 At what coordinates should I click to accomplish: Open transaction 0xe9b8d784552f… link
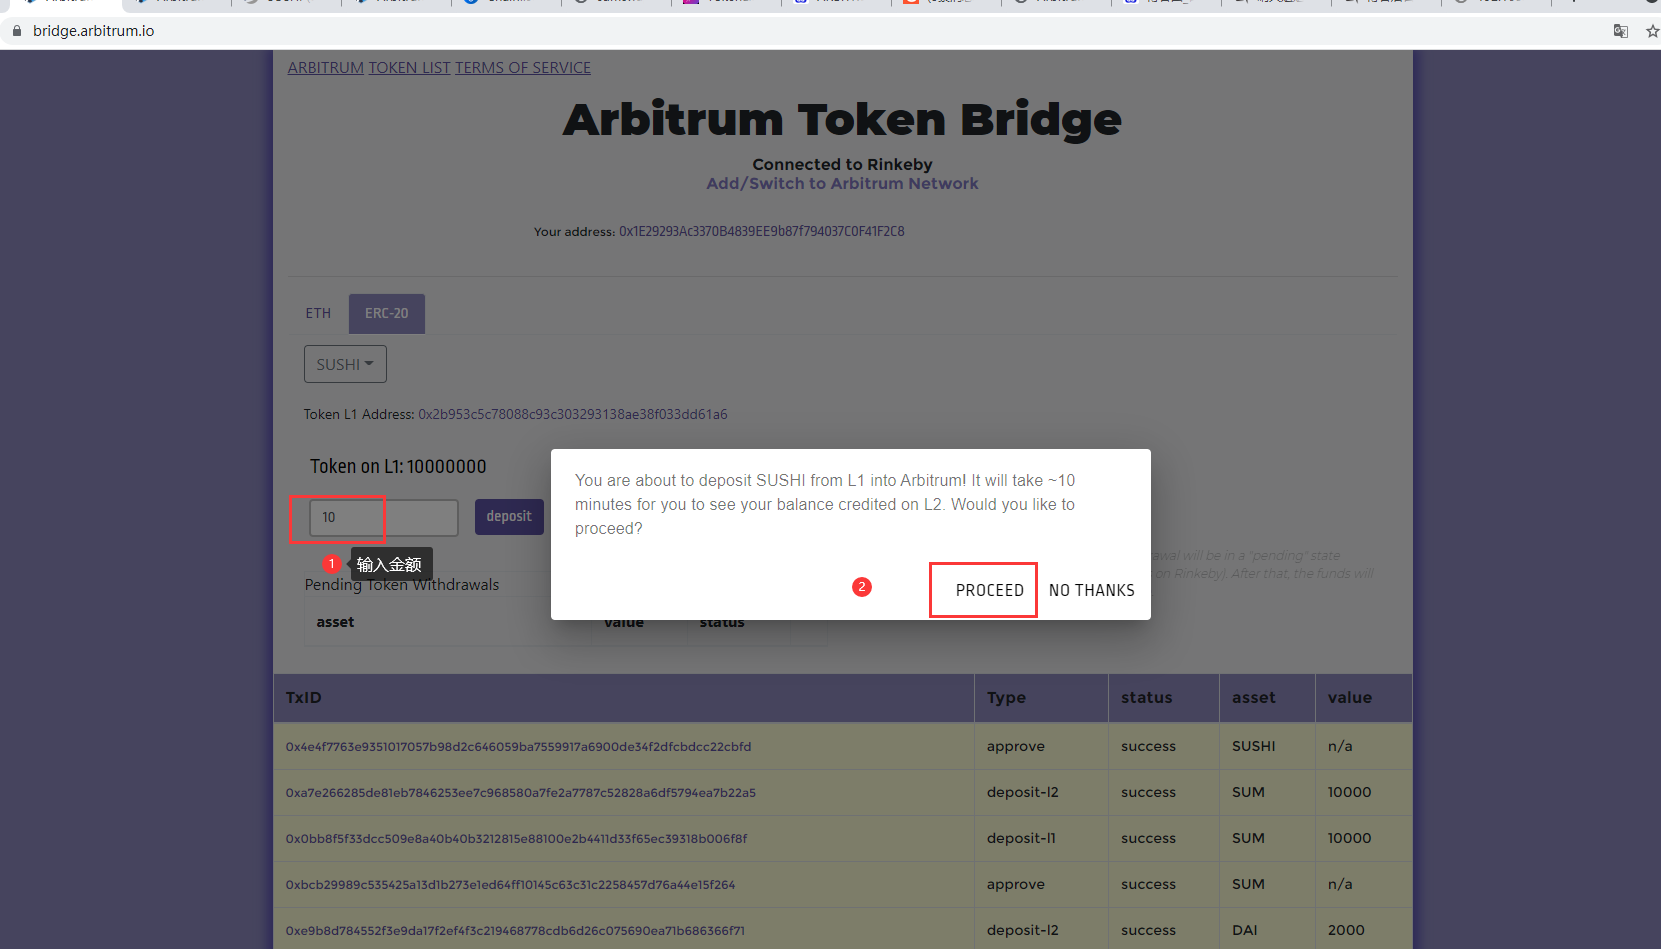[x=515, y=931]
